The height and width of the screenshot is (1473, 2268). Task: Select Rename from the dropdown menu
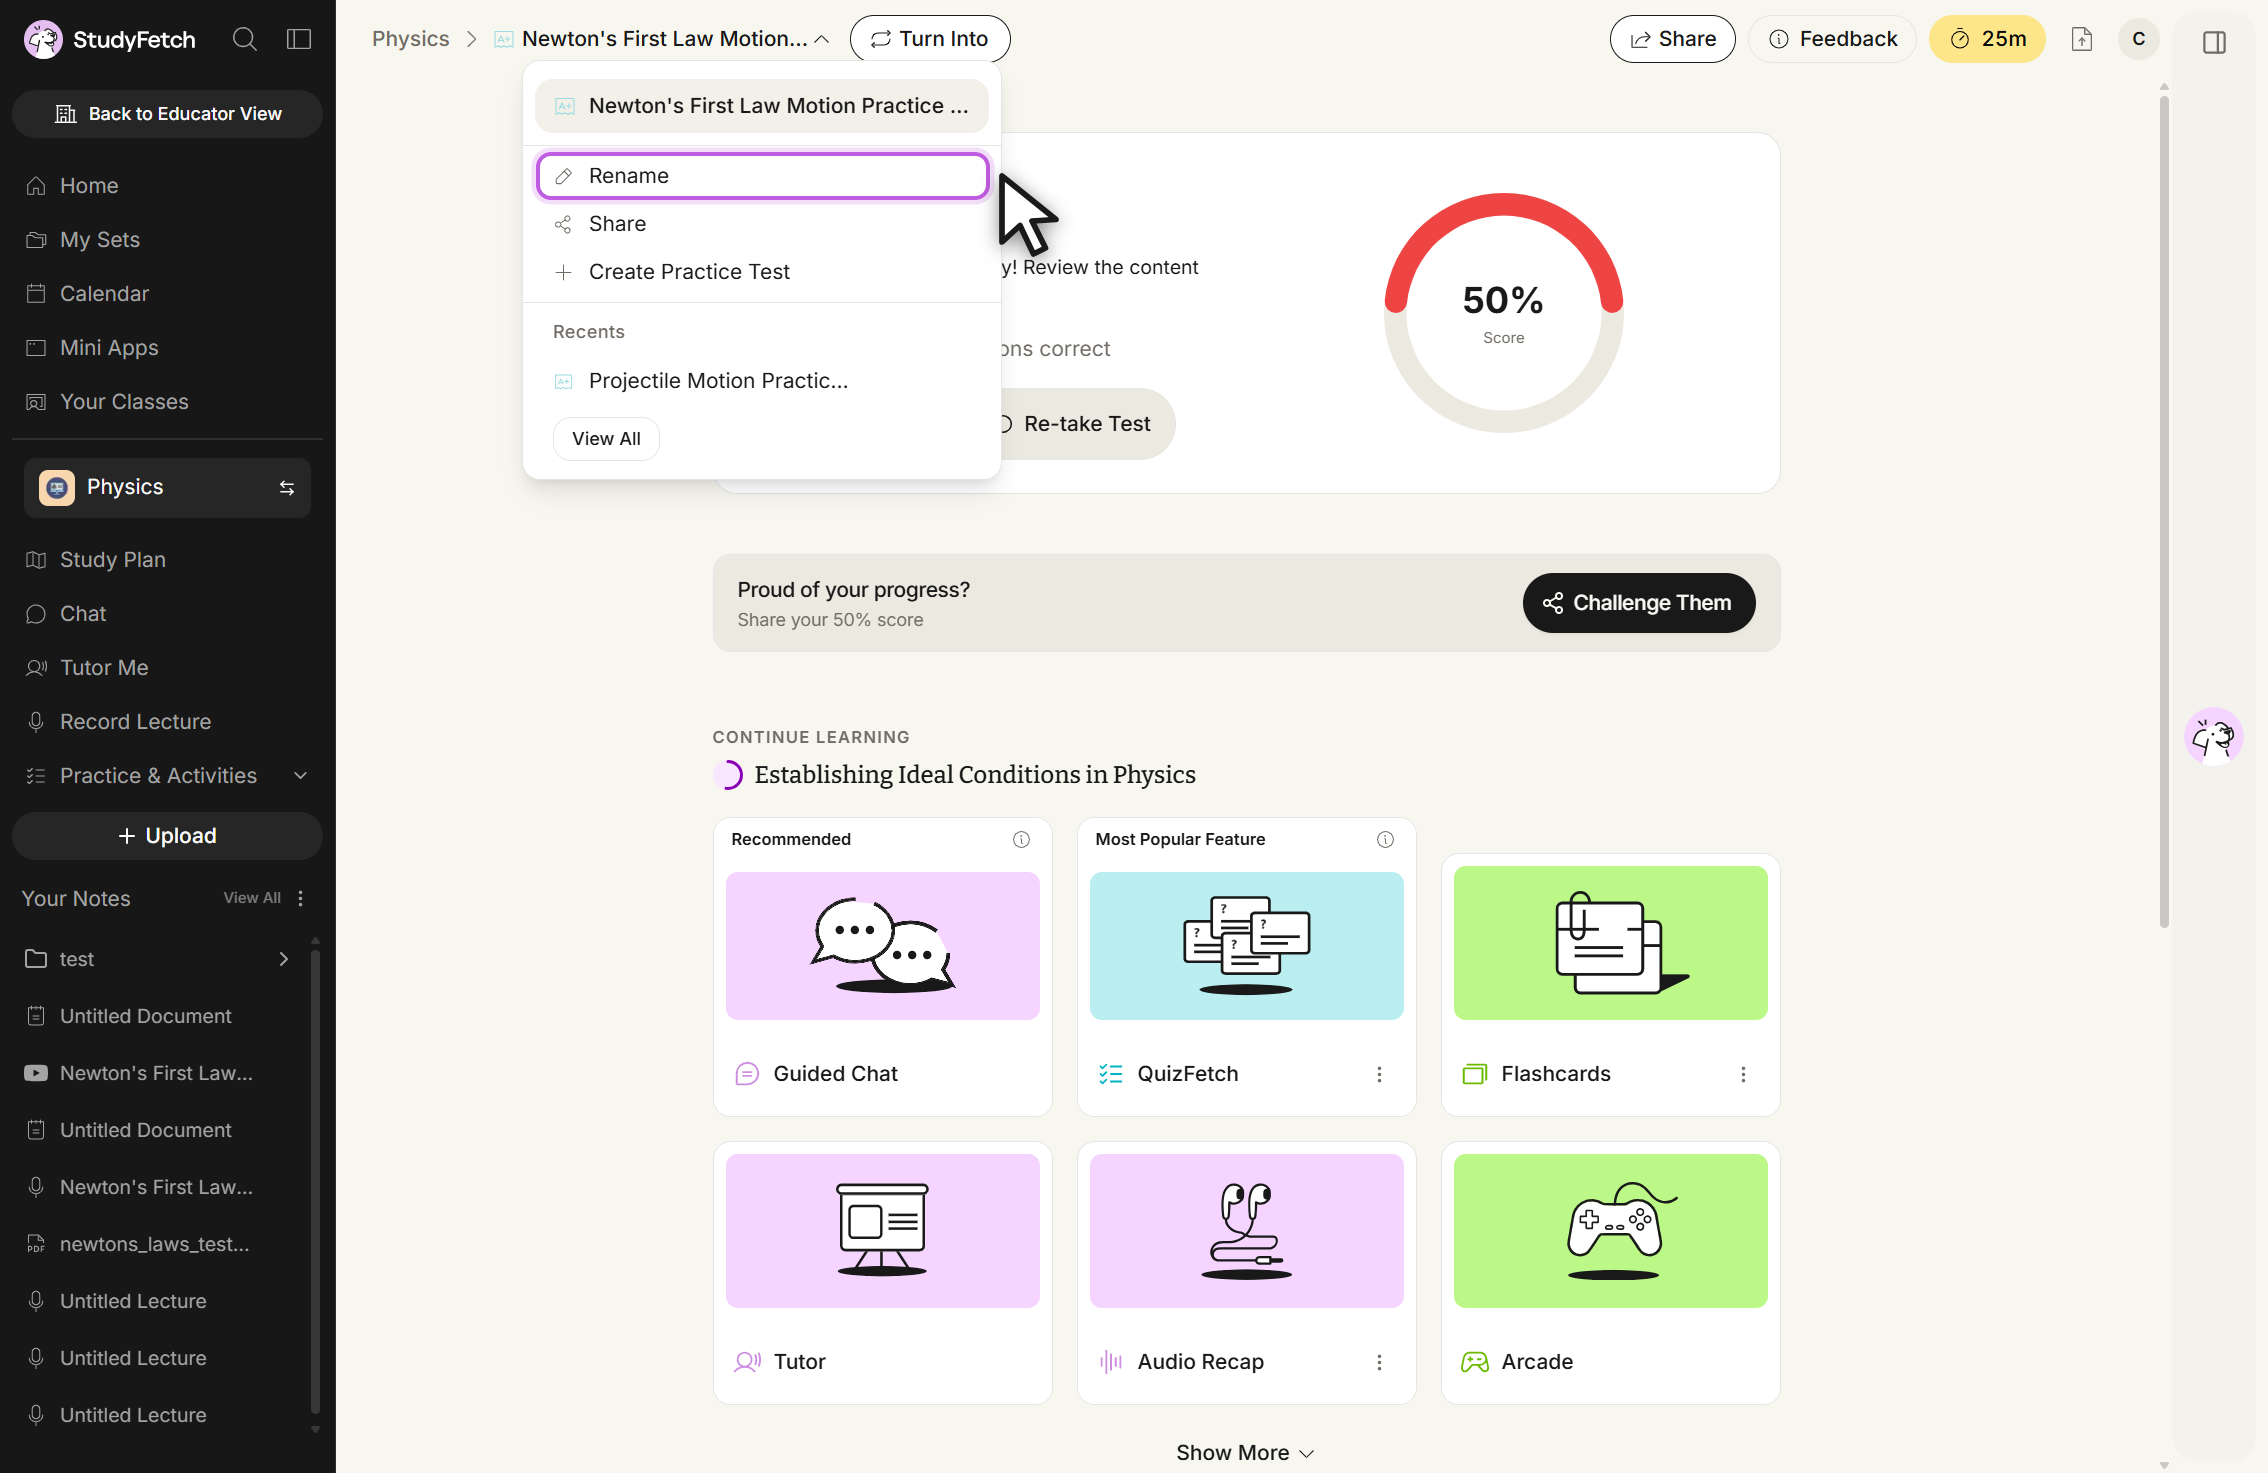pos(762,176)
